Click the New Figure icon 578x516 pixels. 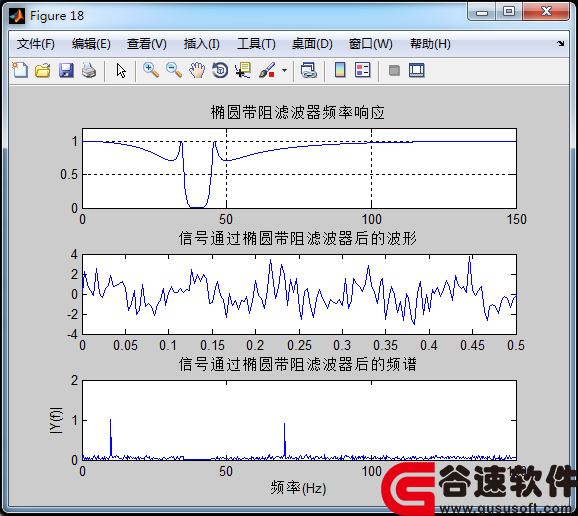pos(20,70)
